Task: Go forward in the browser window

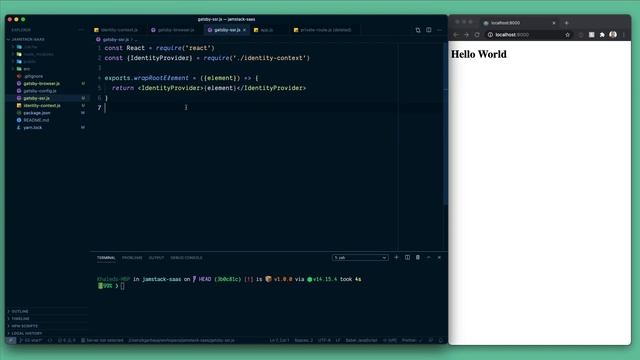Action: pyautogui.click(x=466, y=35)
